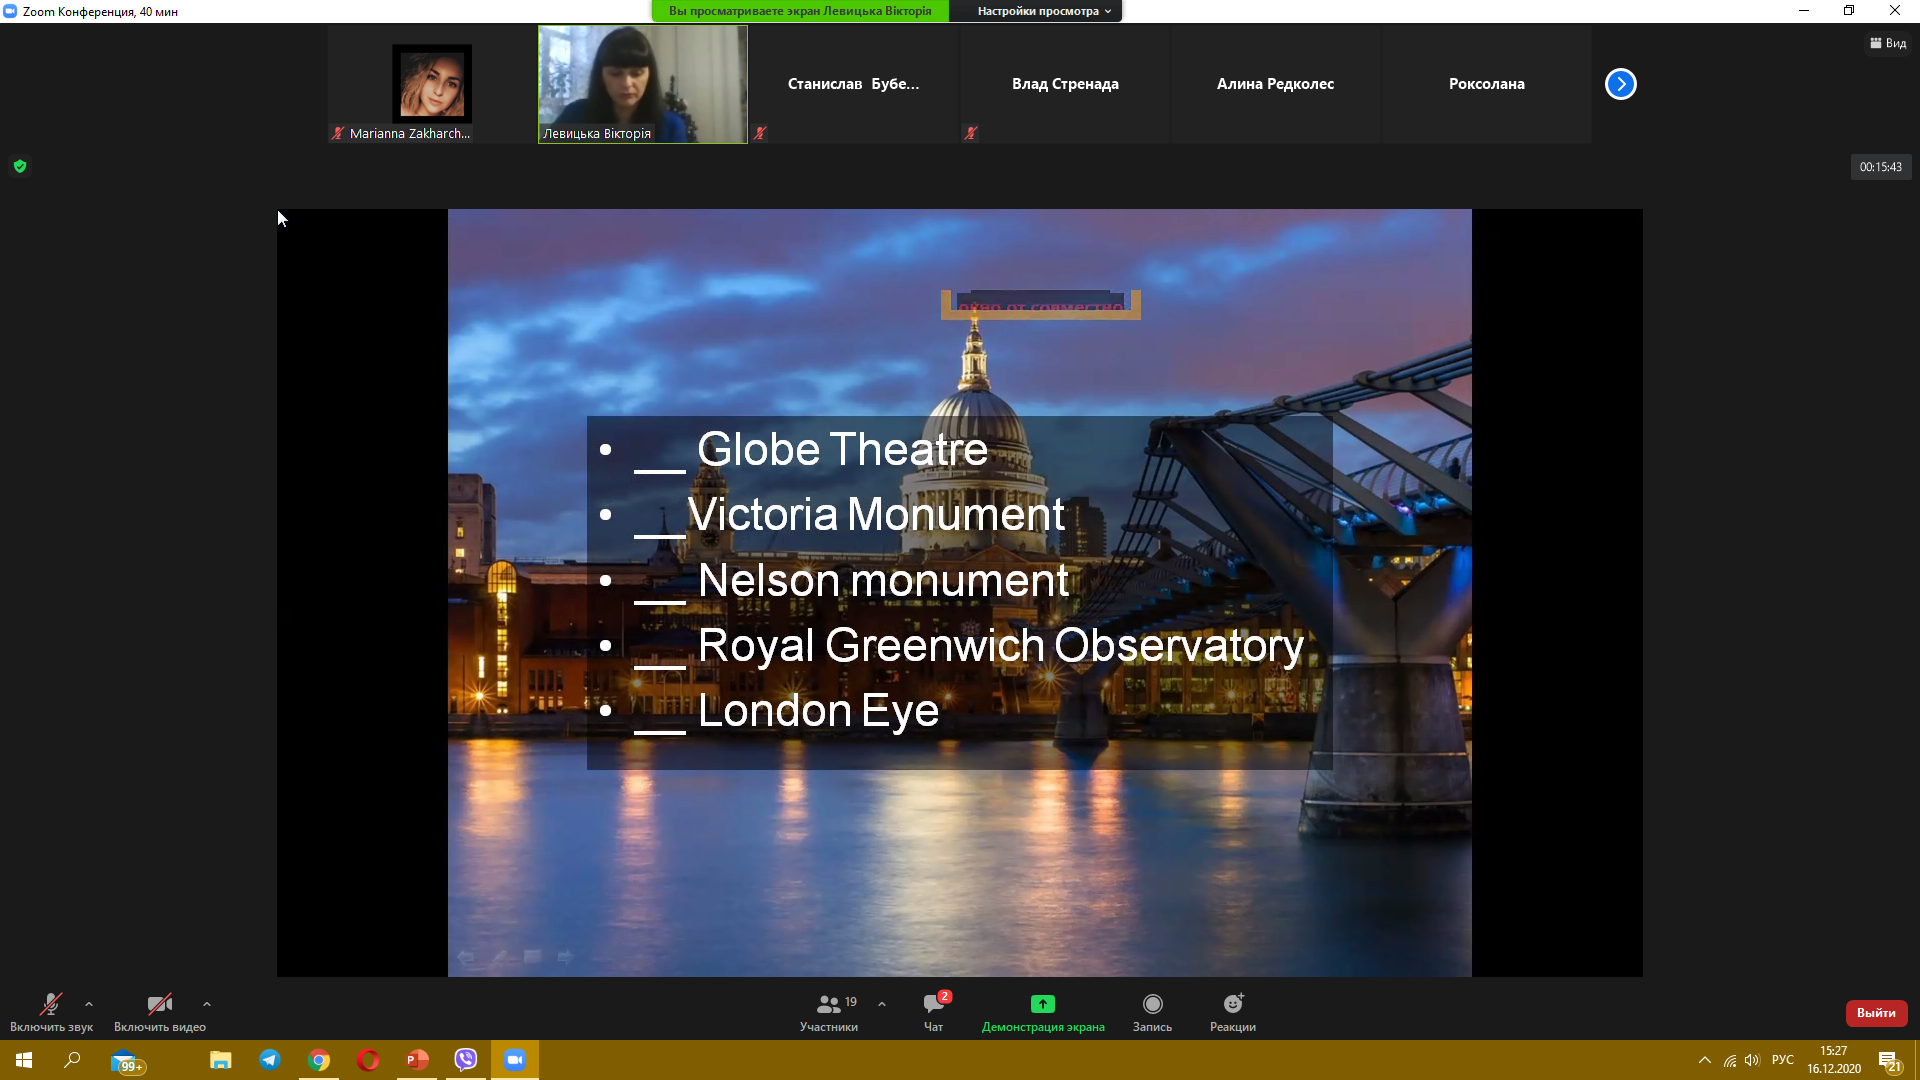This screenshot has height=1080, width=1920.
Task: Open the Participants panel icon
Action: click(x=829, y=1004)
